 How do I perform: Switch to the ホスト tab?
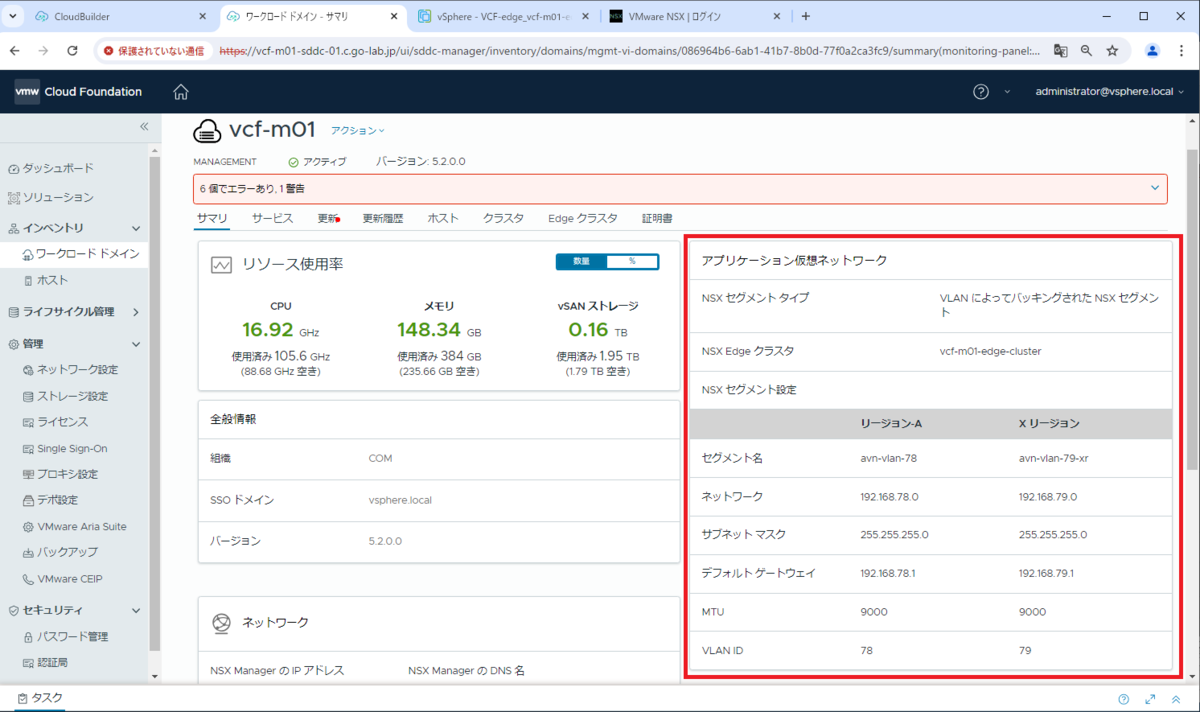click(x=443, y=218)
